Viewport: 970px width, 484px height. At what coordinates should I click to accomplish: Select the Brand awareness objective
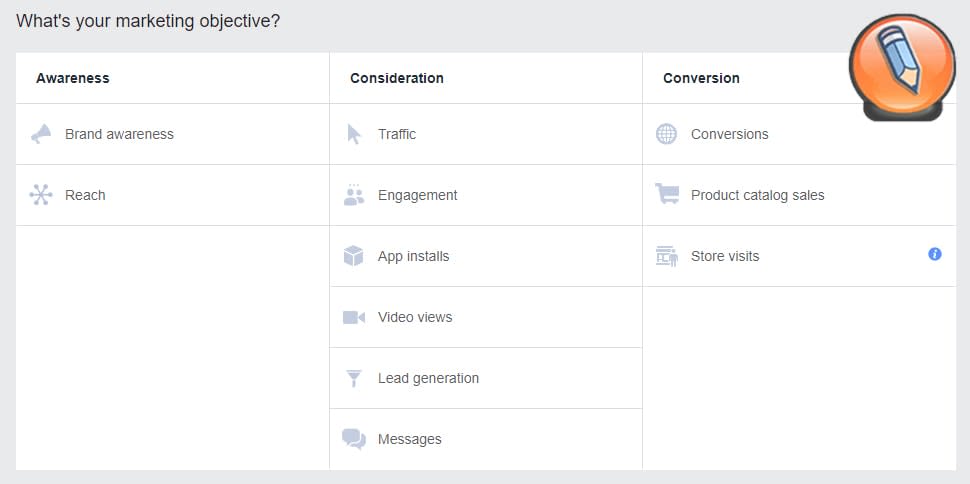(119, 134)
